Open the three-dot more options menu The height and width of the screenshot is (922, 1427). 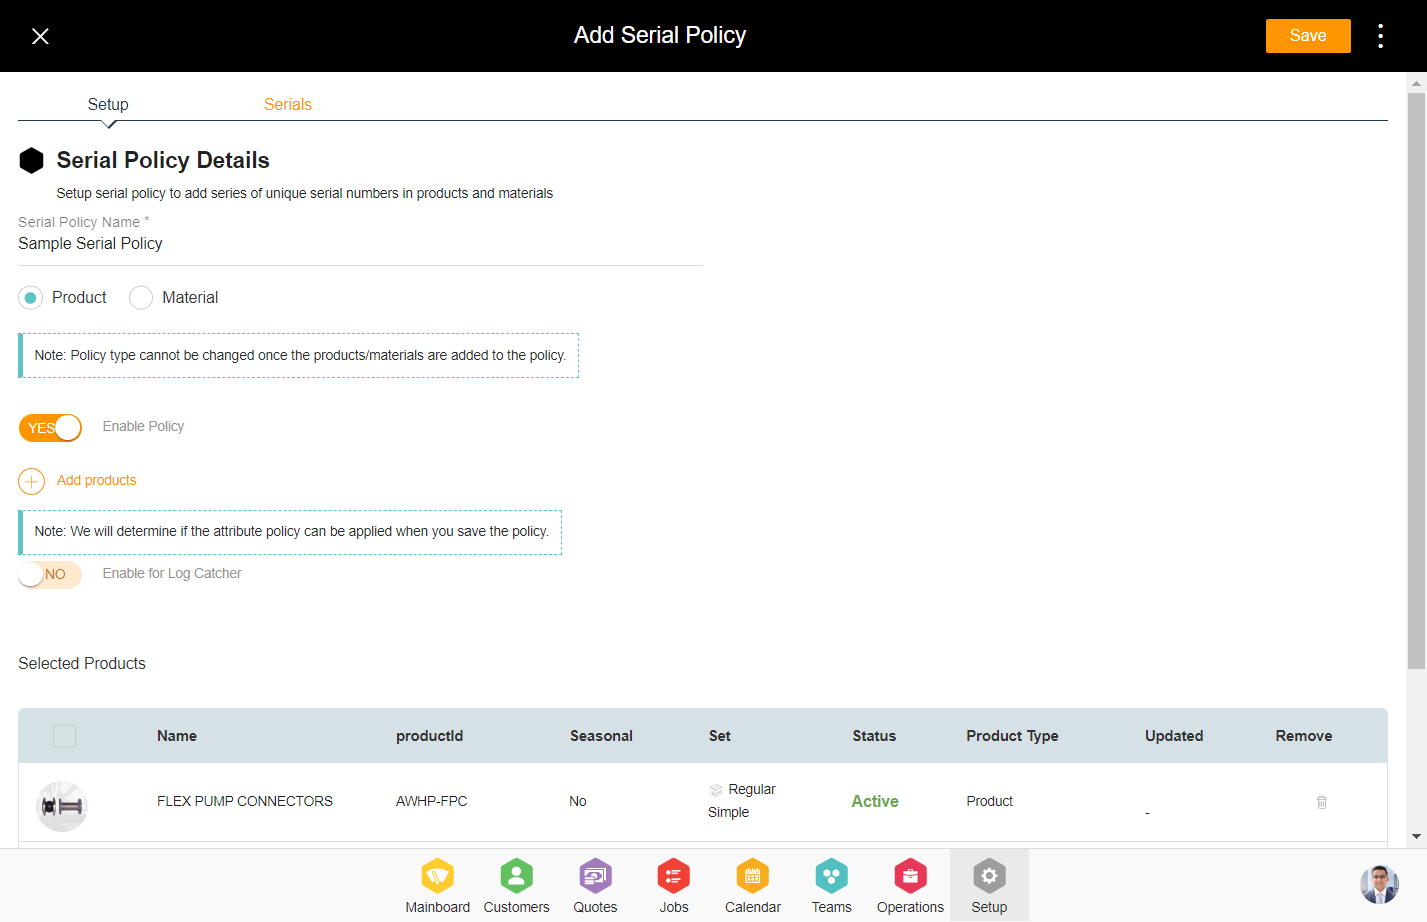(x=1380, y=36)
